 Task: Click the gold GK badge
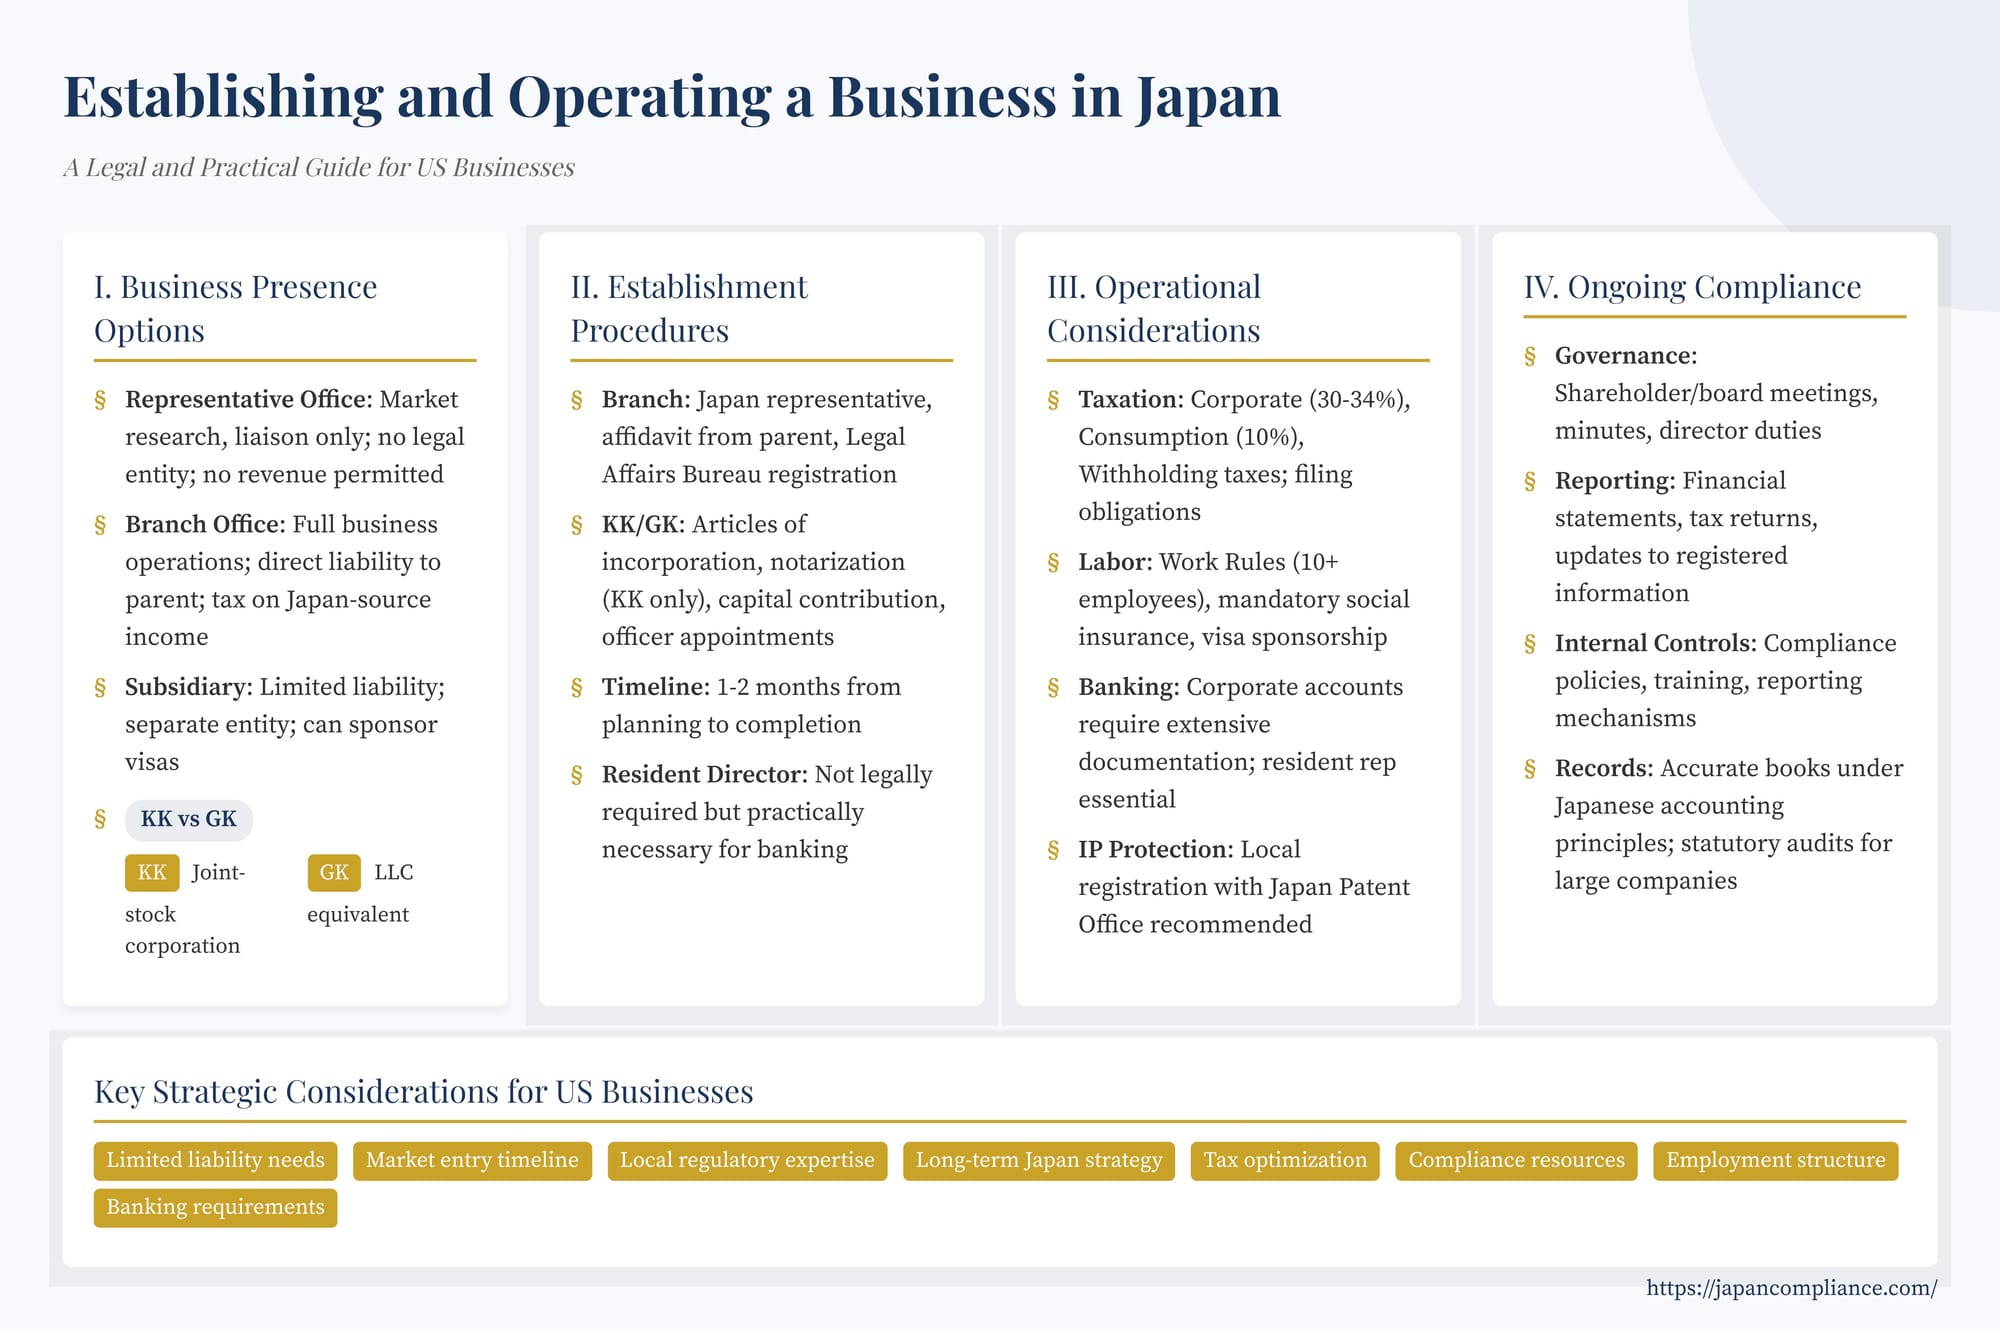(334, 872)
